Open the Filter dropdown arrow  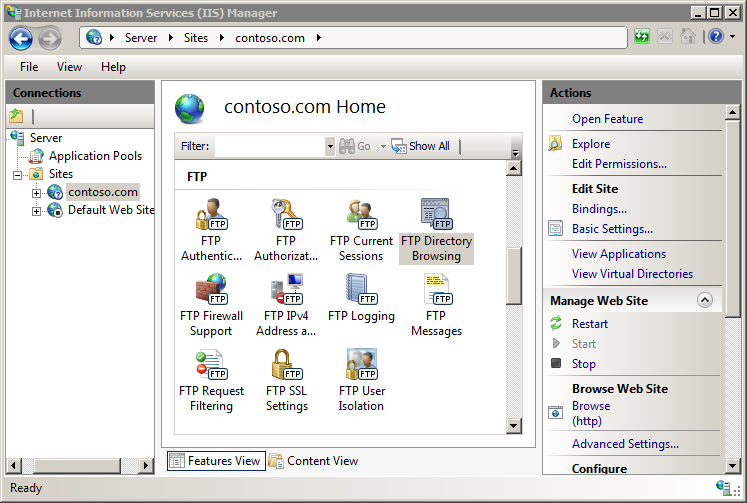pos(330,146)
